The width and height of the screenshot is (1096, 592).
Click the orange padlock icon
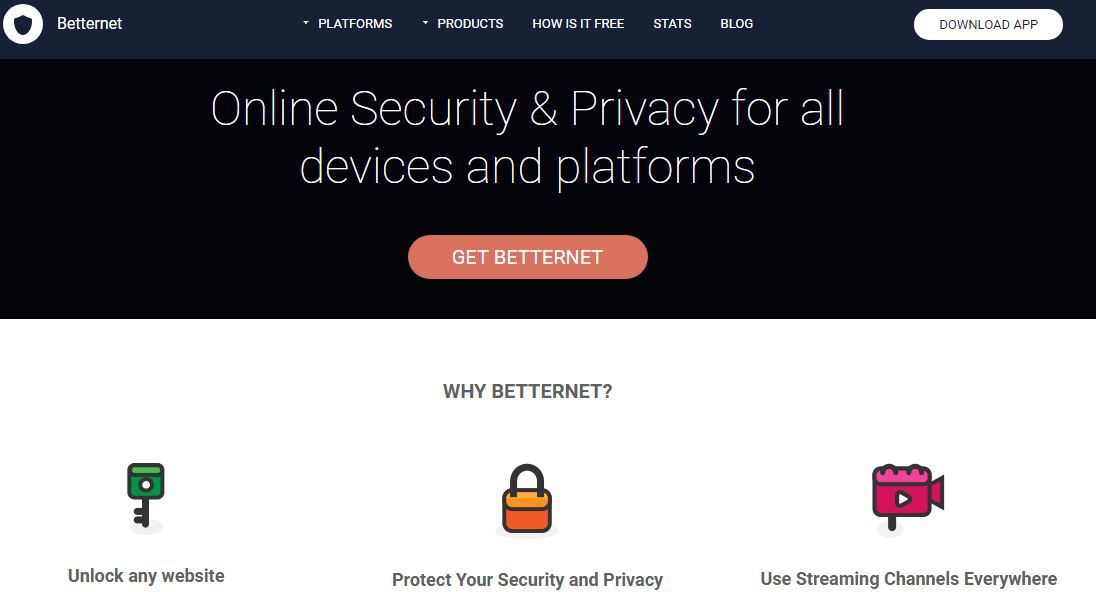(526, 498)
